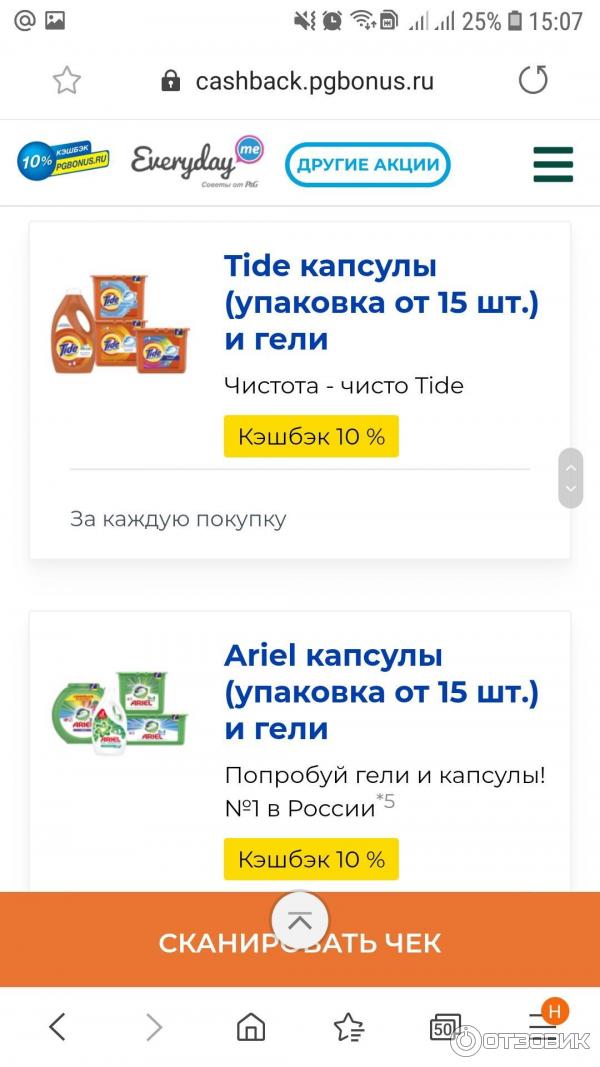
Task: Tap the Everyday me logo
Action: (x=196, y=161)
